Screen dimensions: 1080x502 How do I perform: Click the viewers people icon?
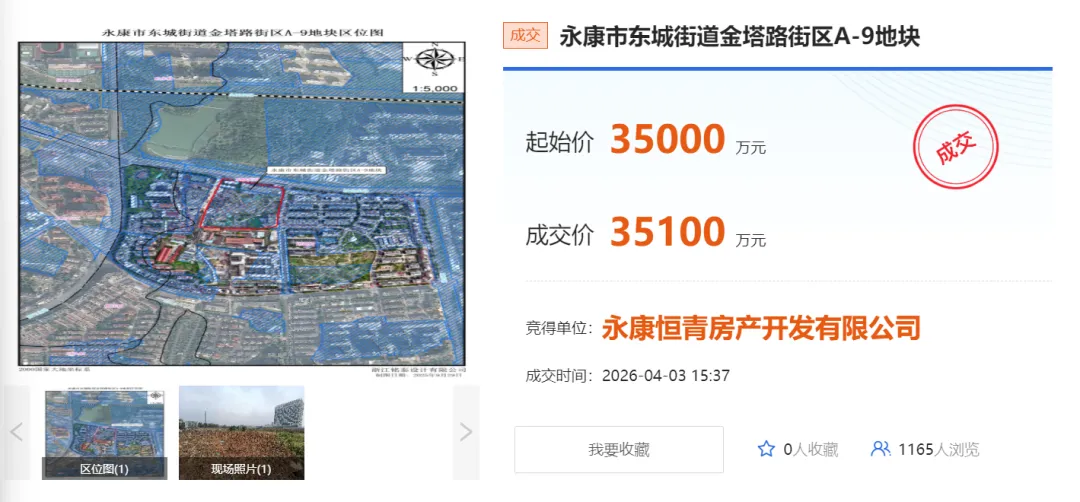pos(880,450)
